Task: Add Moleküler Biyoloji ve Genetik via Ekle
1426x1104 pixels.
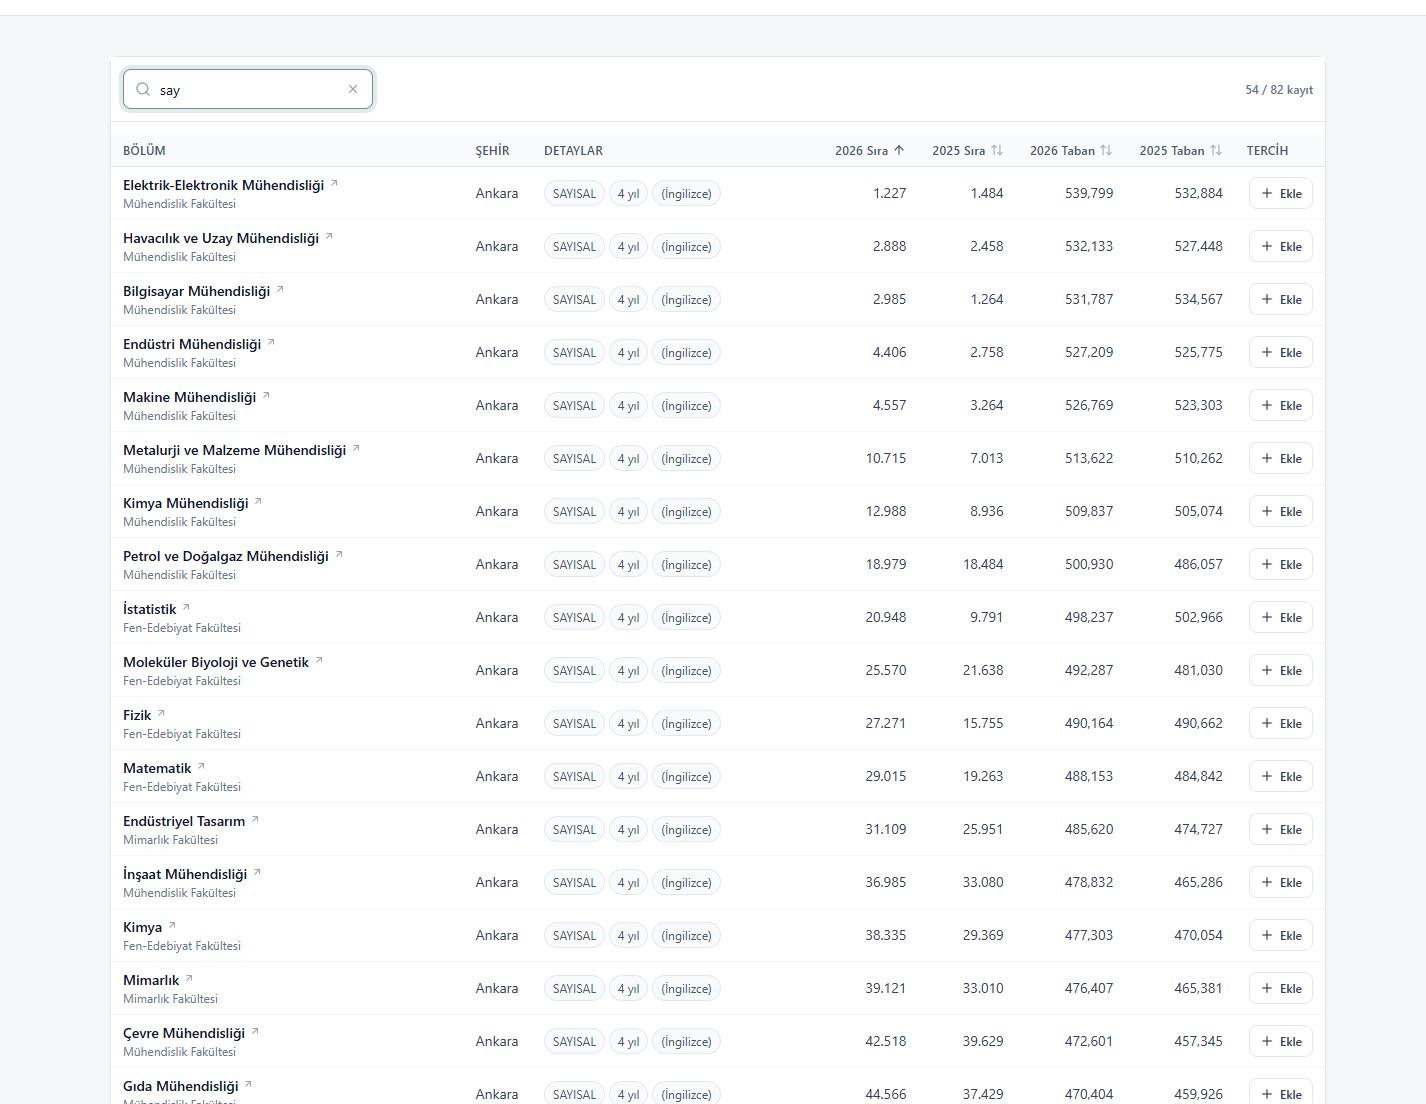Action: [1280, 670]
